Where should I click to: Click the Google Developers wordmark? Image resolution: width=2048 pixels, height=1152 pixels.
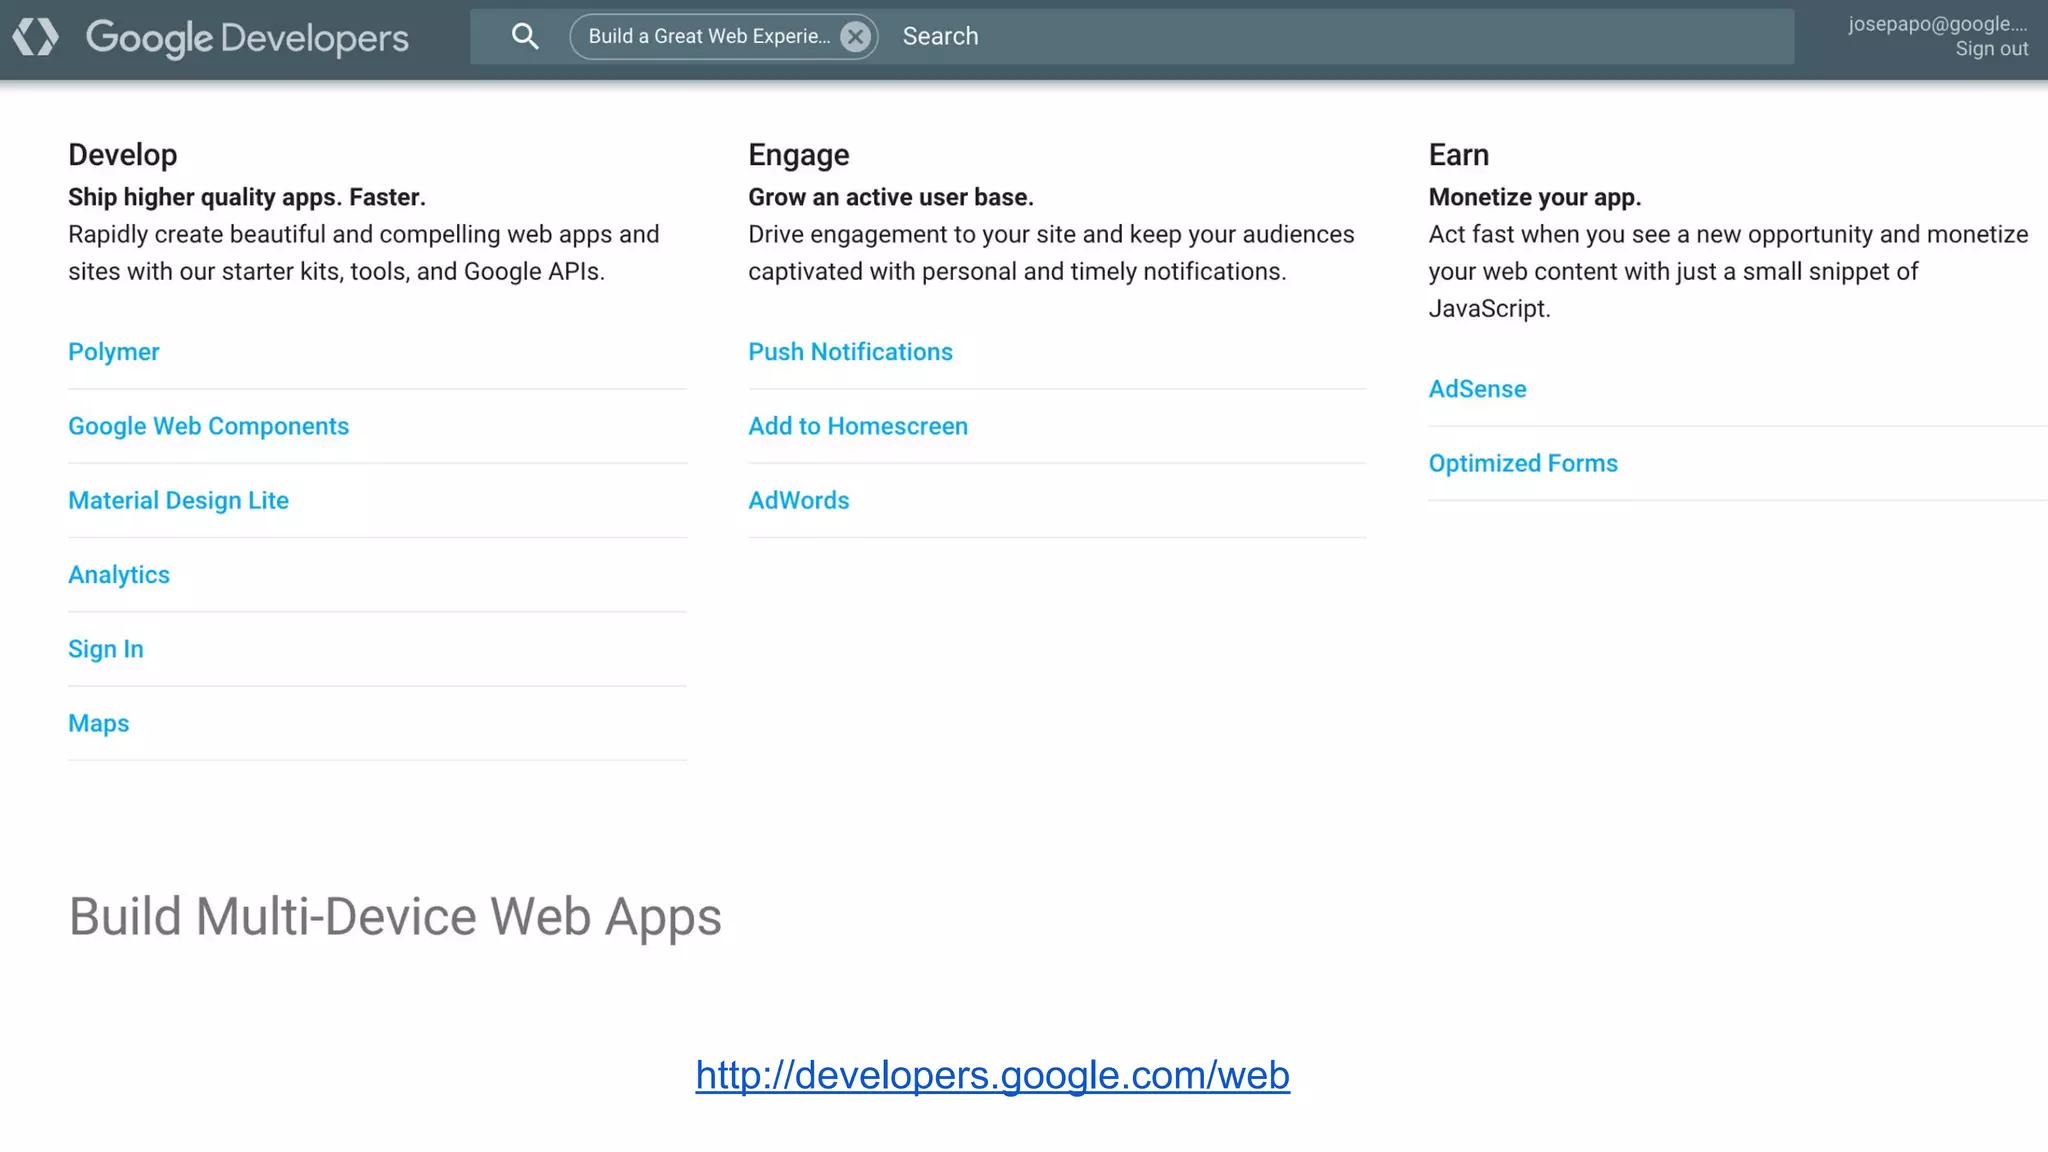247,38
